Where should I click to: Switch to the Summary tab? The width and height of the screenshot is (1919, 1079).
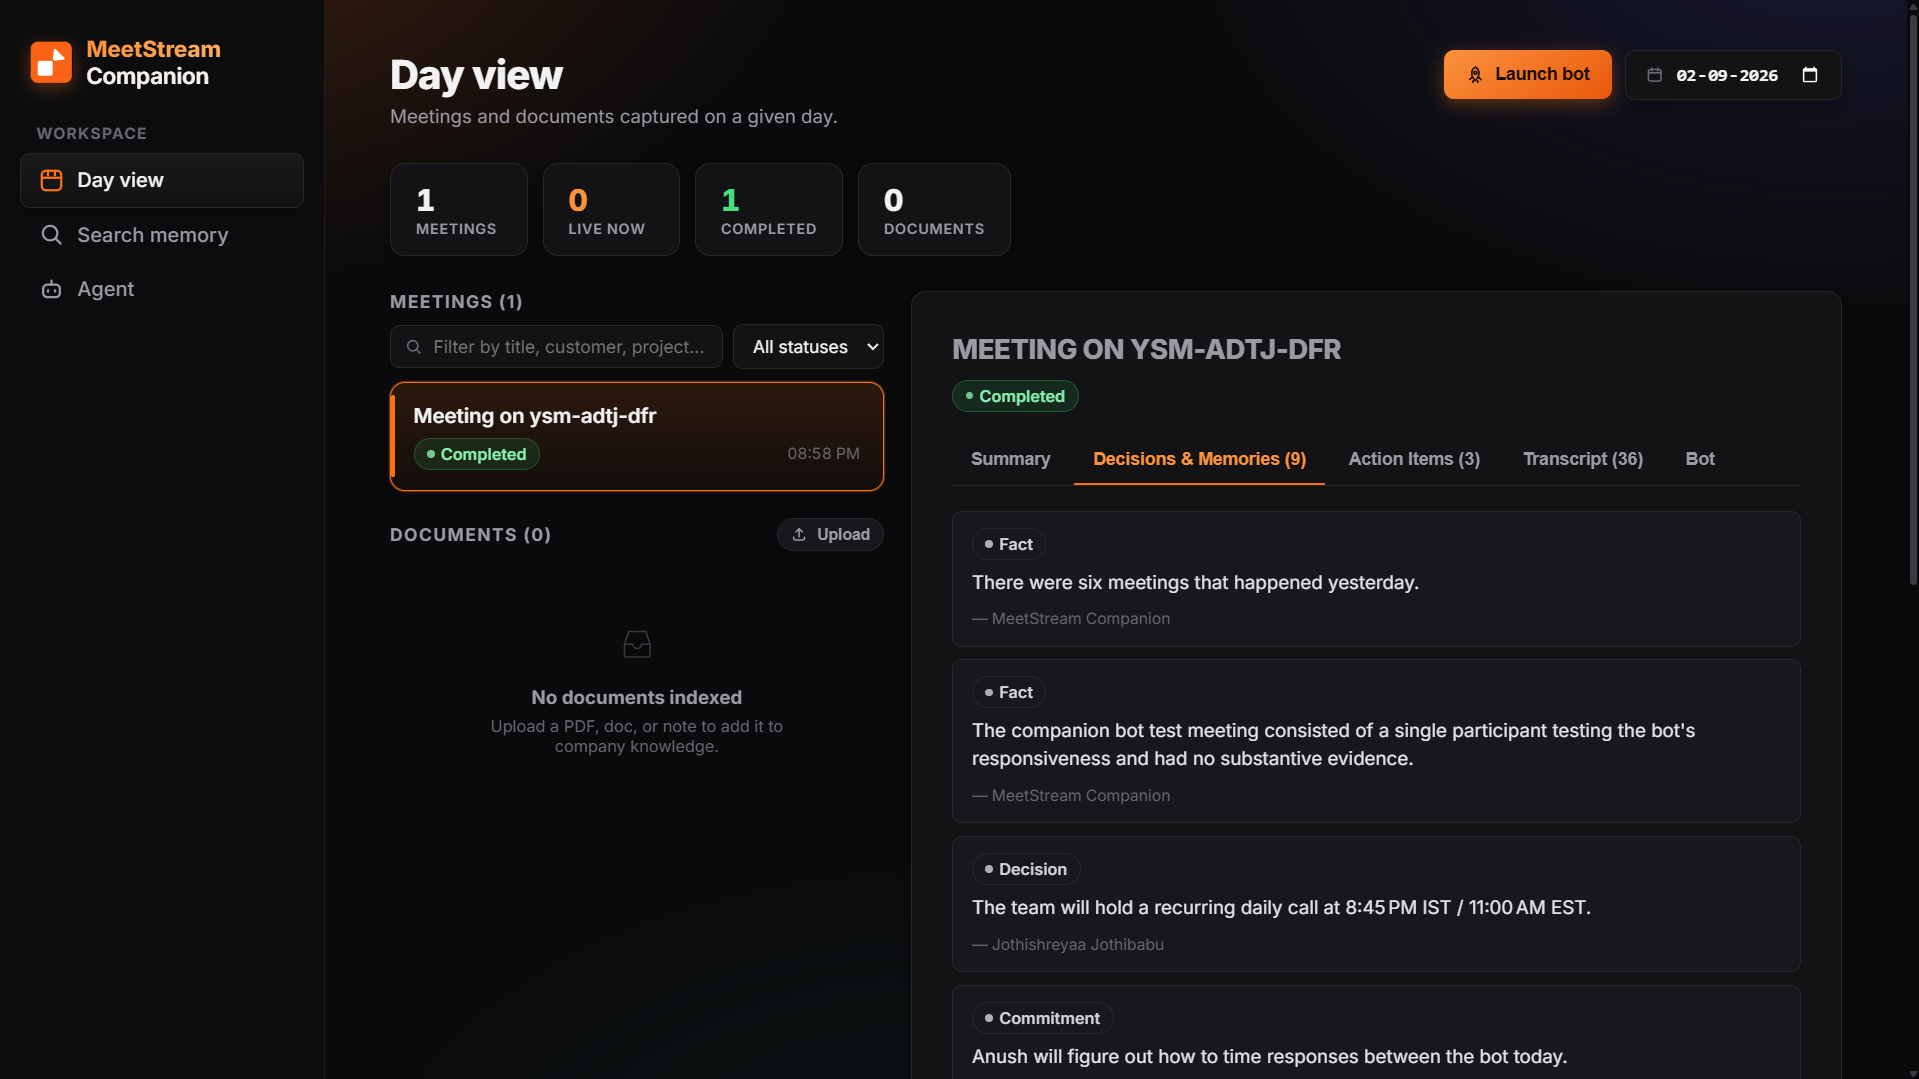[1010, 459]
